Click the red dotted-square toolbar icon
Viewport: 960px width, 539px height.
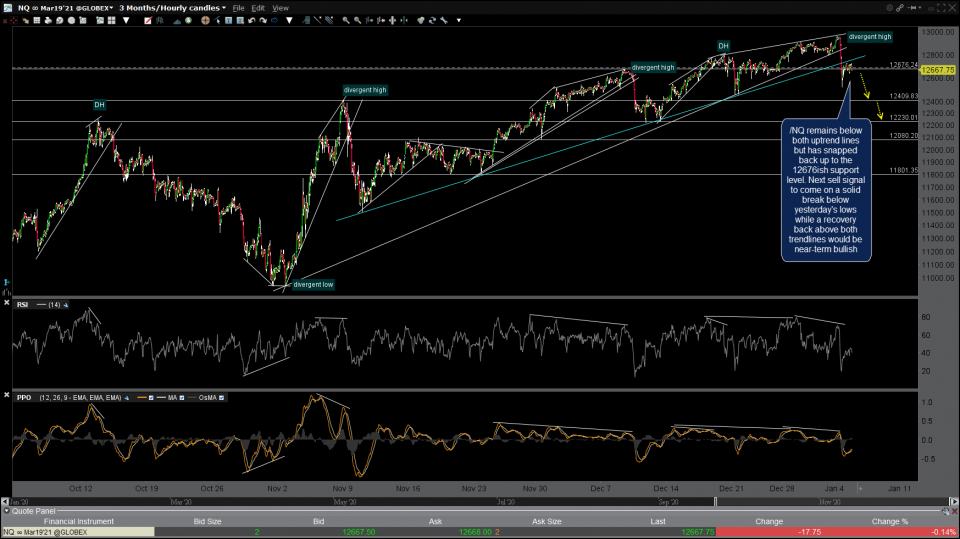point(13,20)
